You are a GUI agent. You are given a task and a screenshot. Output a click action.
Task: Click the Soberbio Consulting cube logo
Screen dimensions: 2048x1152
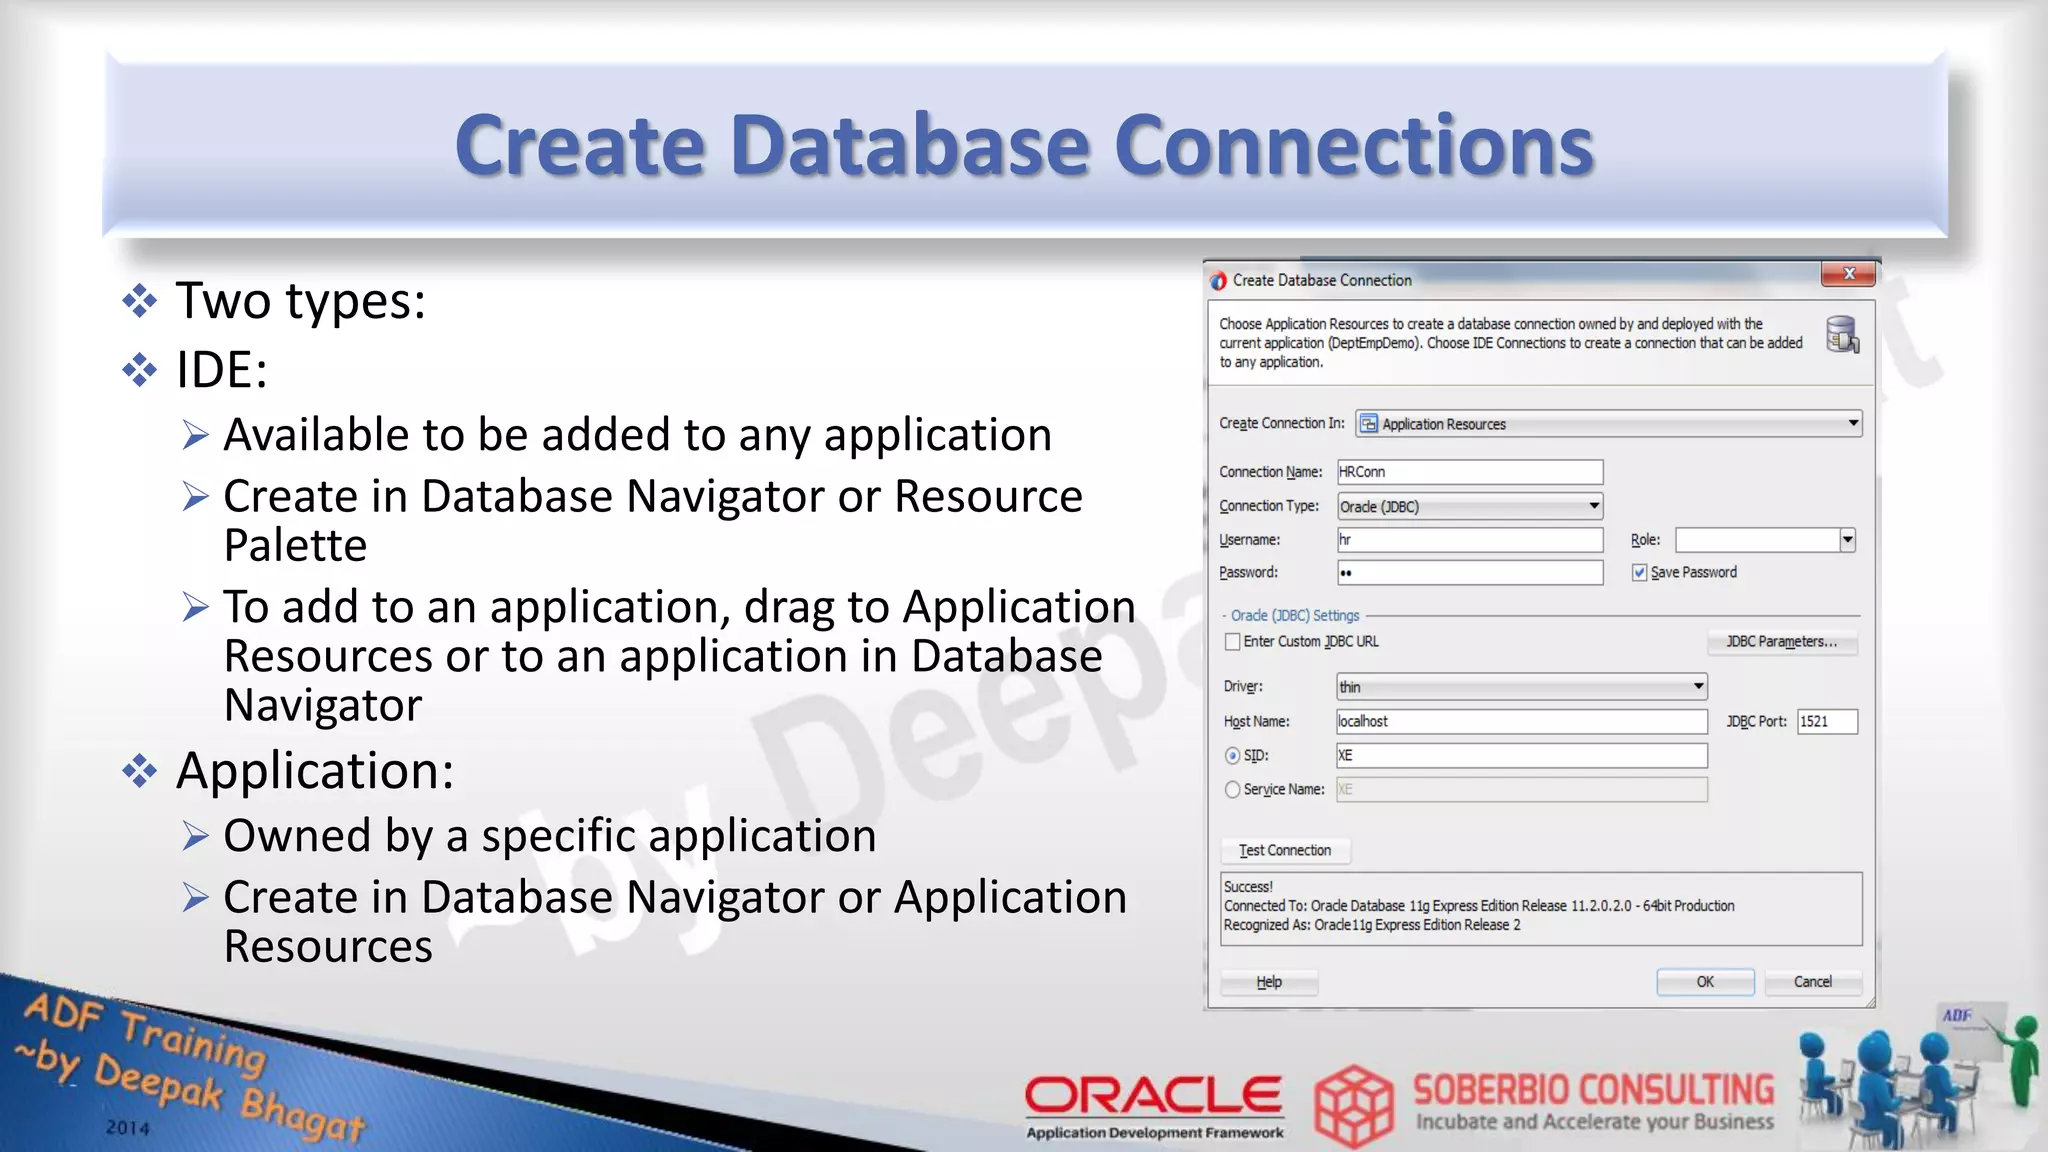click(x=1353, y=1104)
